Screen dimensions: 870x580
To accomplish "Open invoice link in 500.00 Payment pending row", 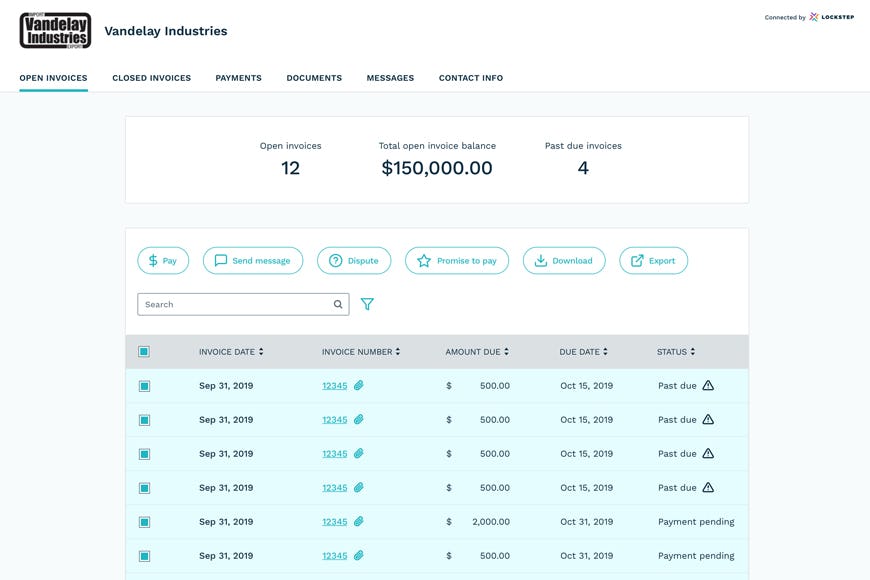I will [335, 556].
